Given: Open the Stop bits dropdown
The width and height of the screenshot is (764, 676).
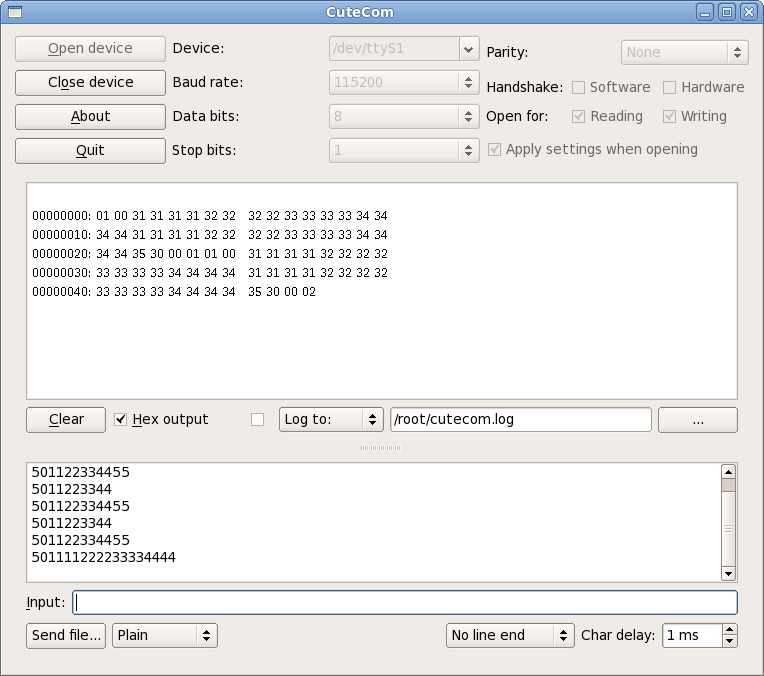Looking at the screenshot, I should tap(404, 150).
